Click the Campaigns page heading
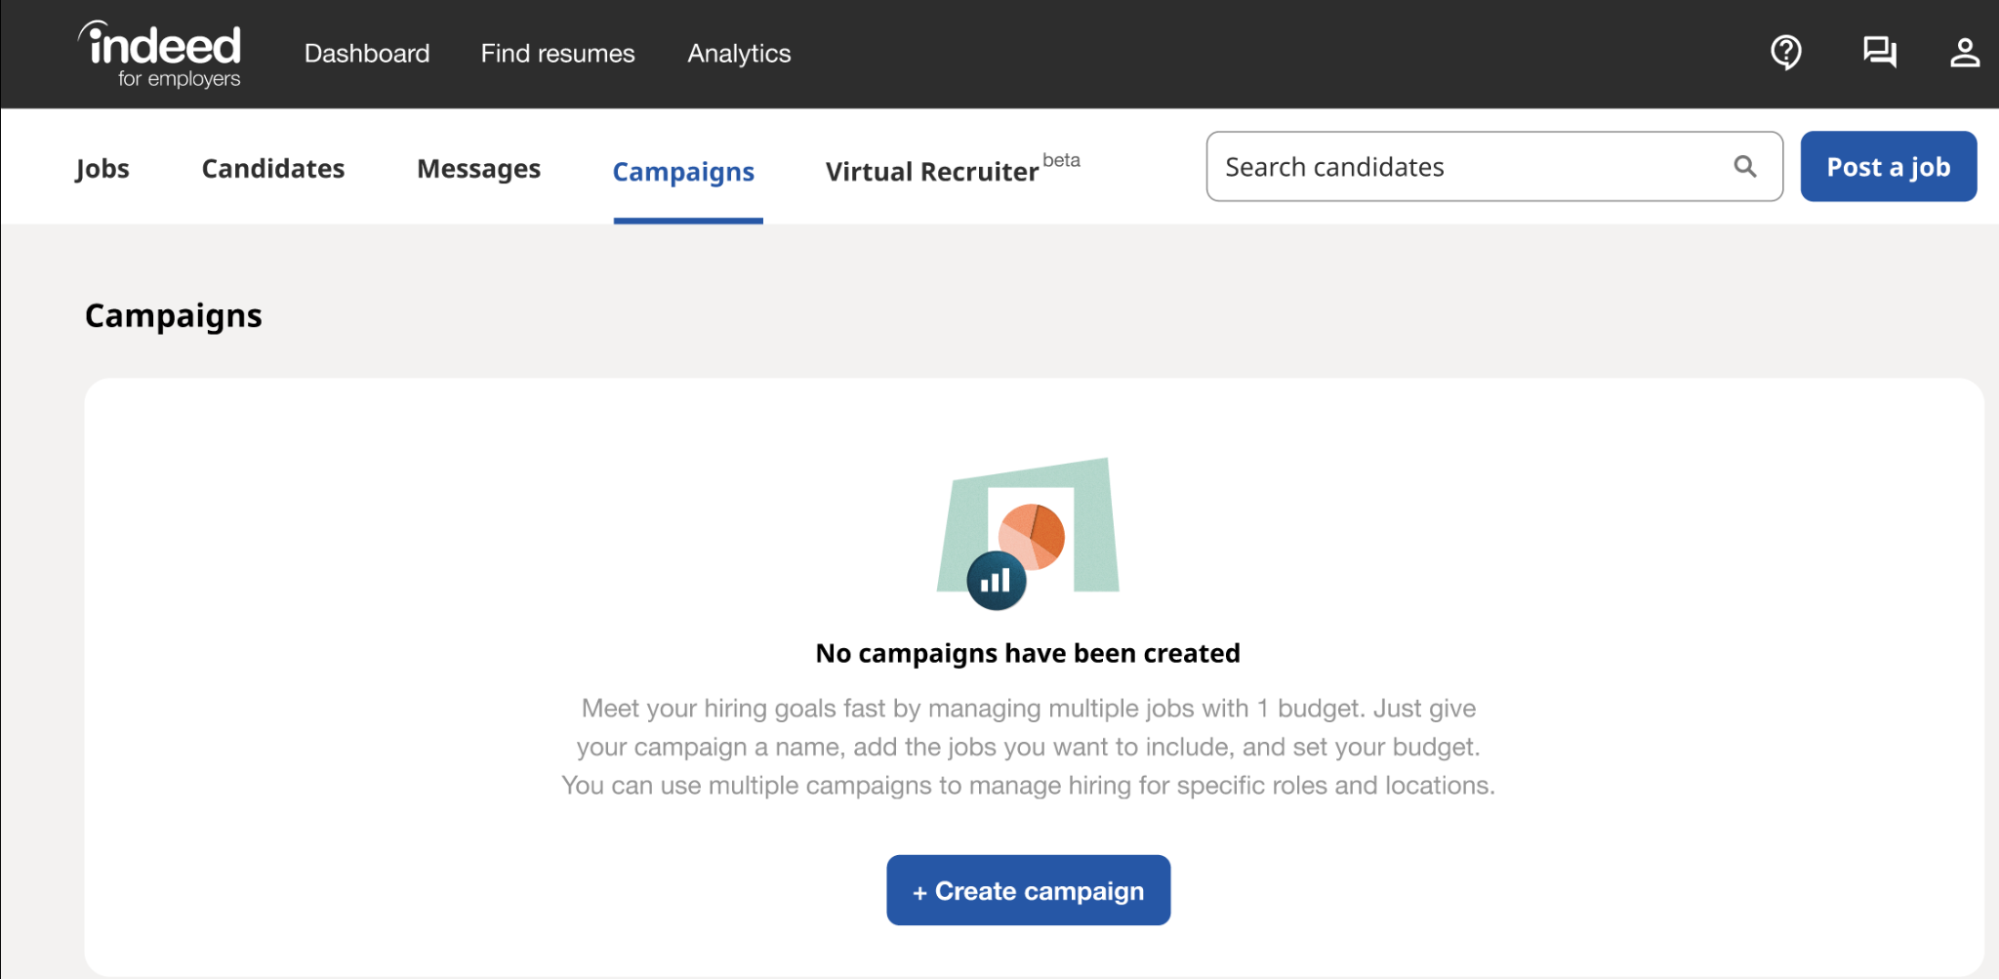Image resolution: width=1999 pixels, height=980 pixels. pos(173,316)
